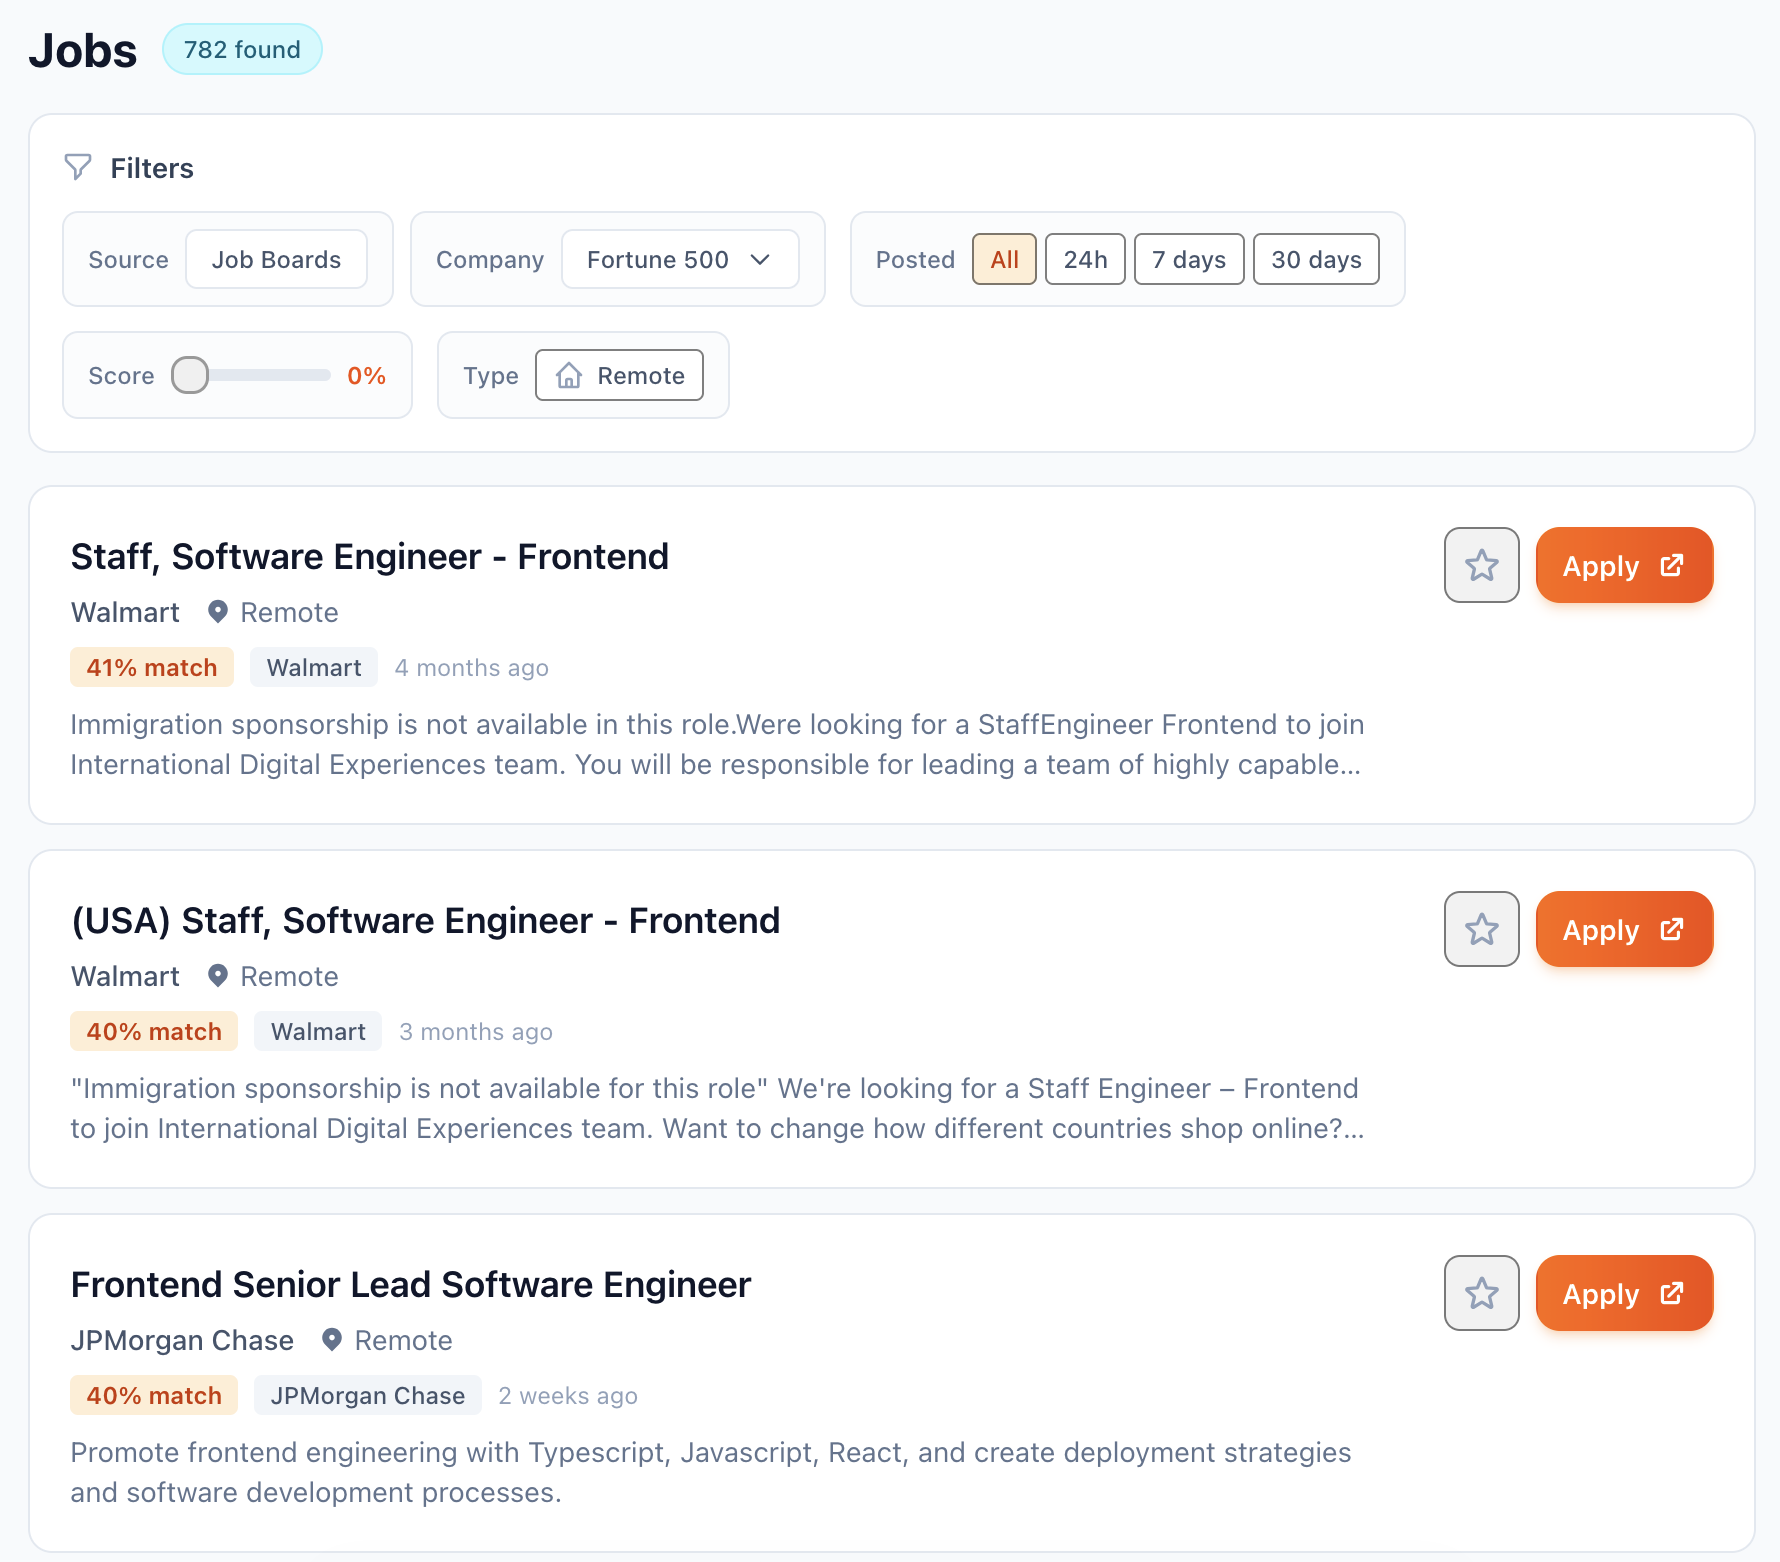Screen dimensions: 1780x1562
Task: Click the house icon in Remote type filter
Action: point(569,375)
